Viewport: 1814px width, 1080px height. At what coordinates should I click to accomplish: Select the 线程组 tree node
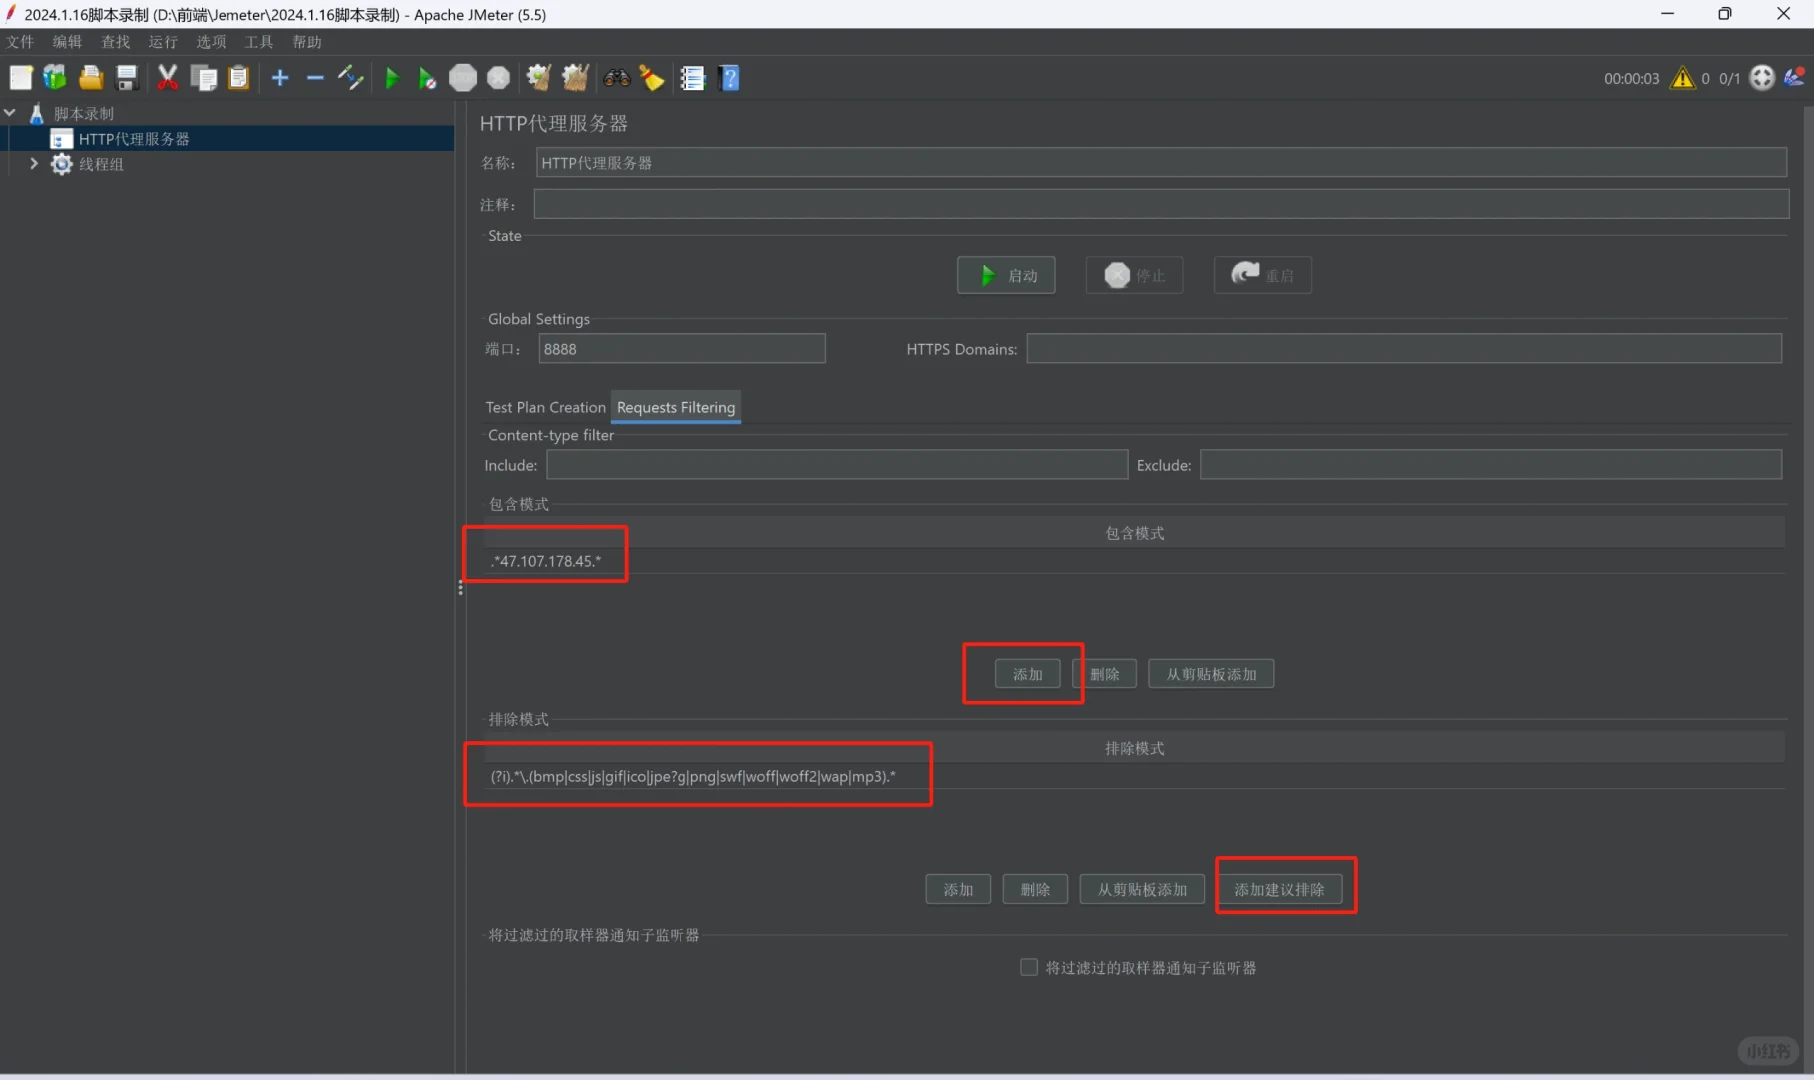pos(101,164)
